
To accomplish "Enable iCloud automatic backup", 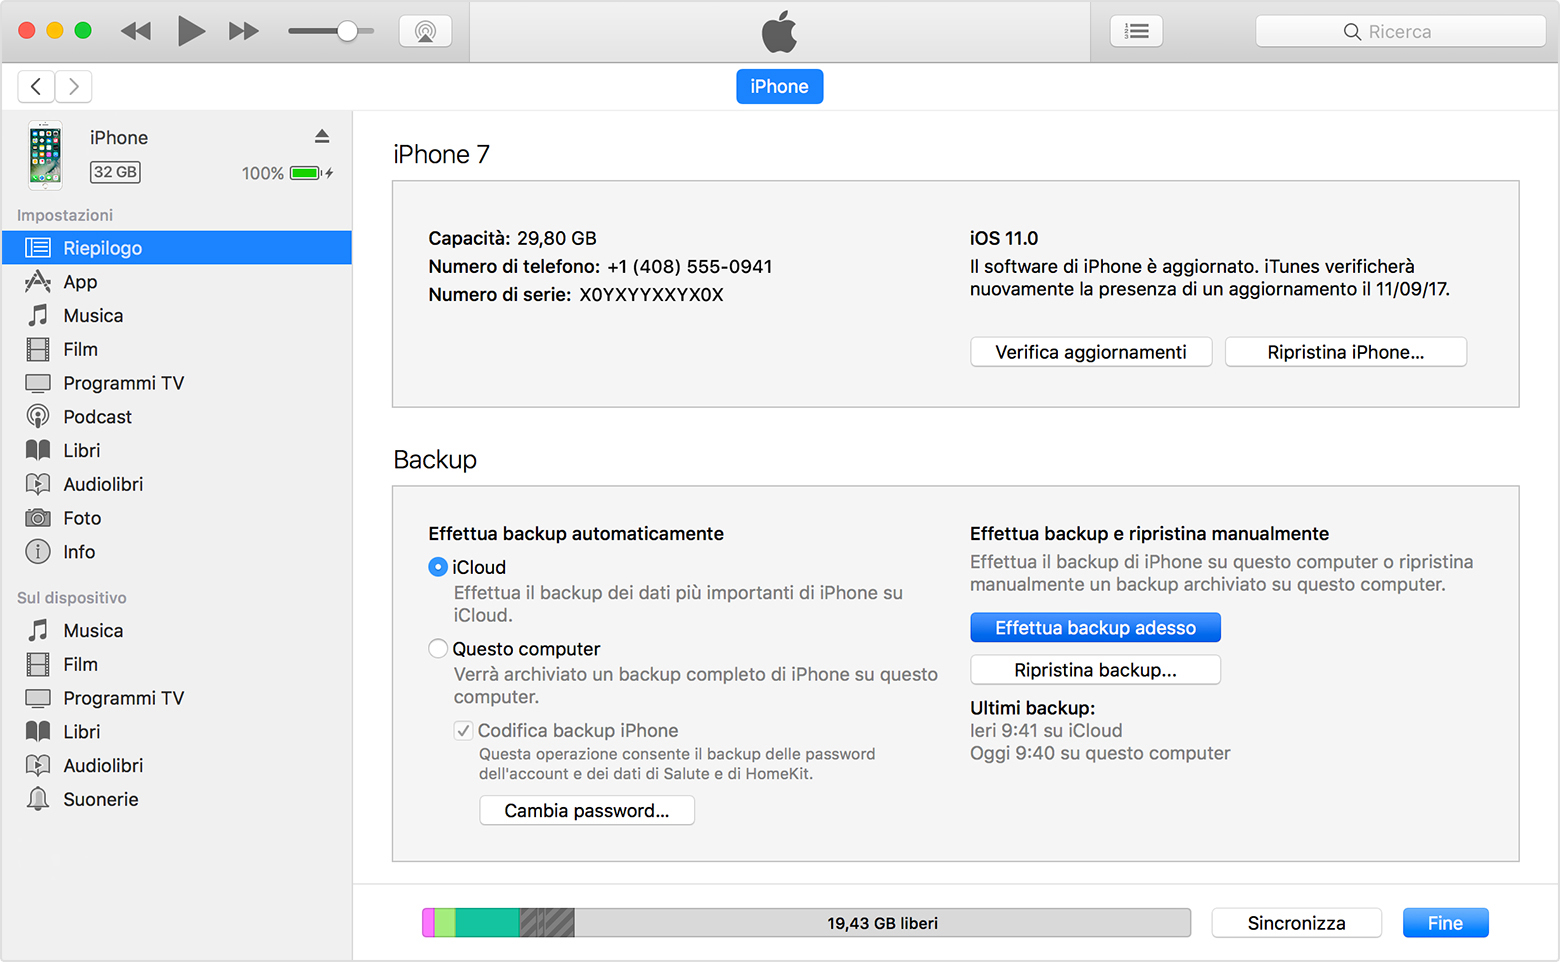I will pyautogui.click(x=437, y=566).
